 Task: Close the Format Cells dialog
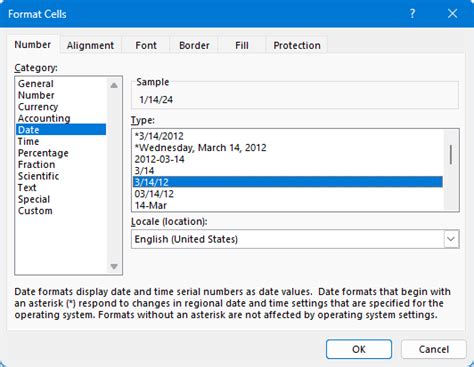click(x=452, y=14)
